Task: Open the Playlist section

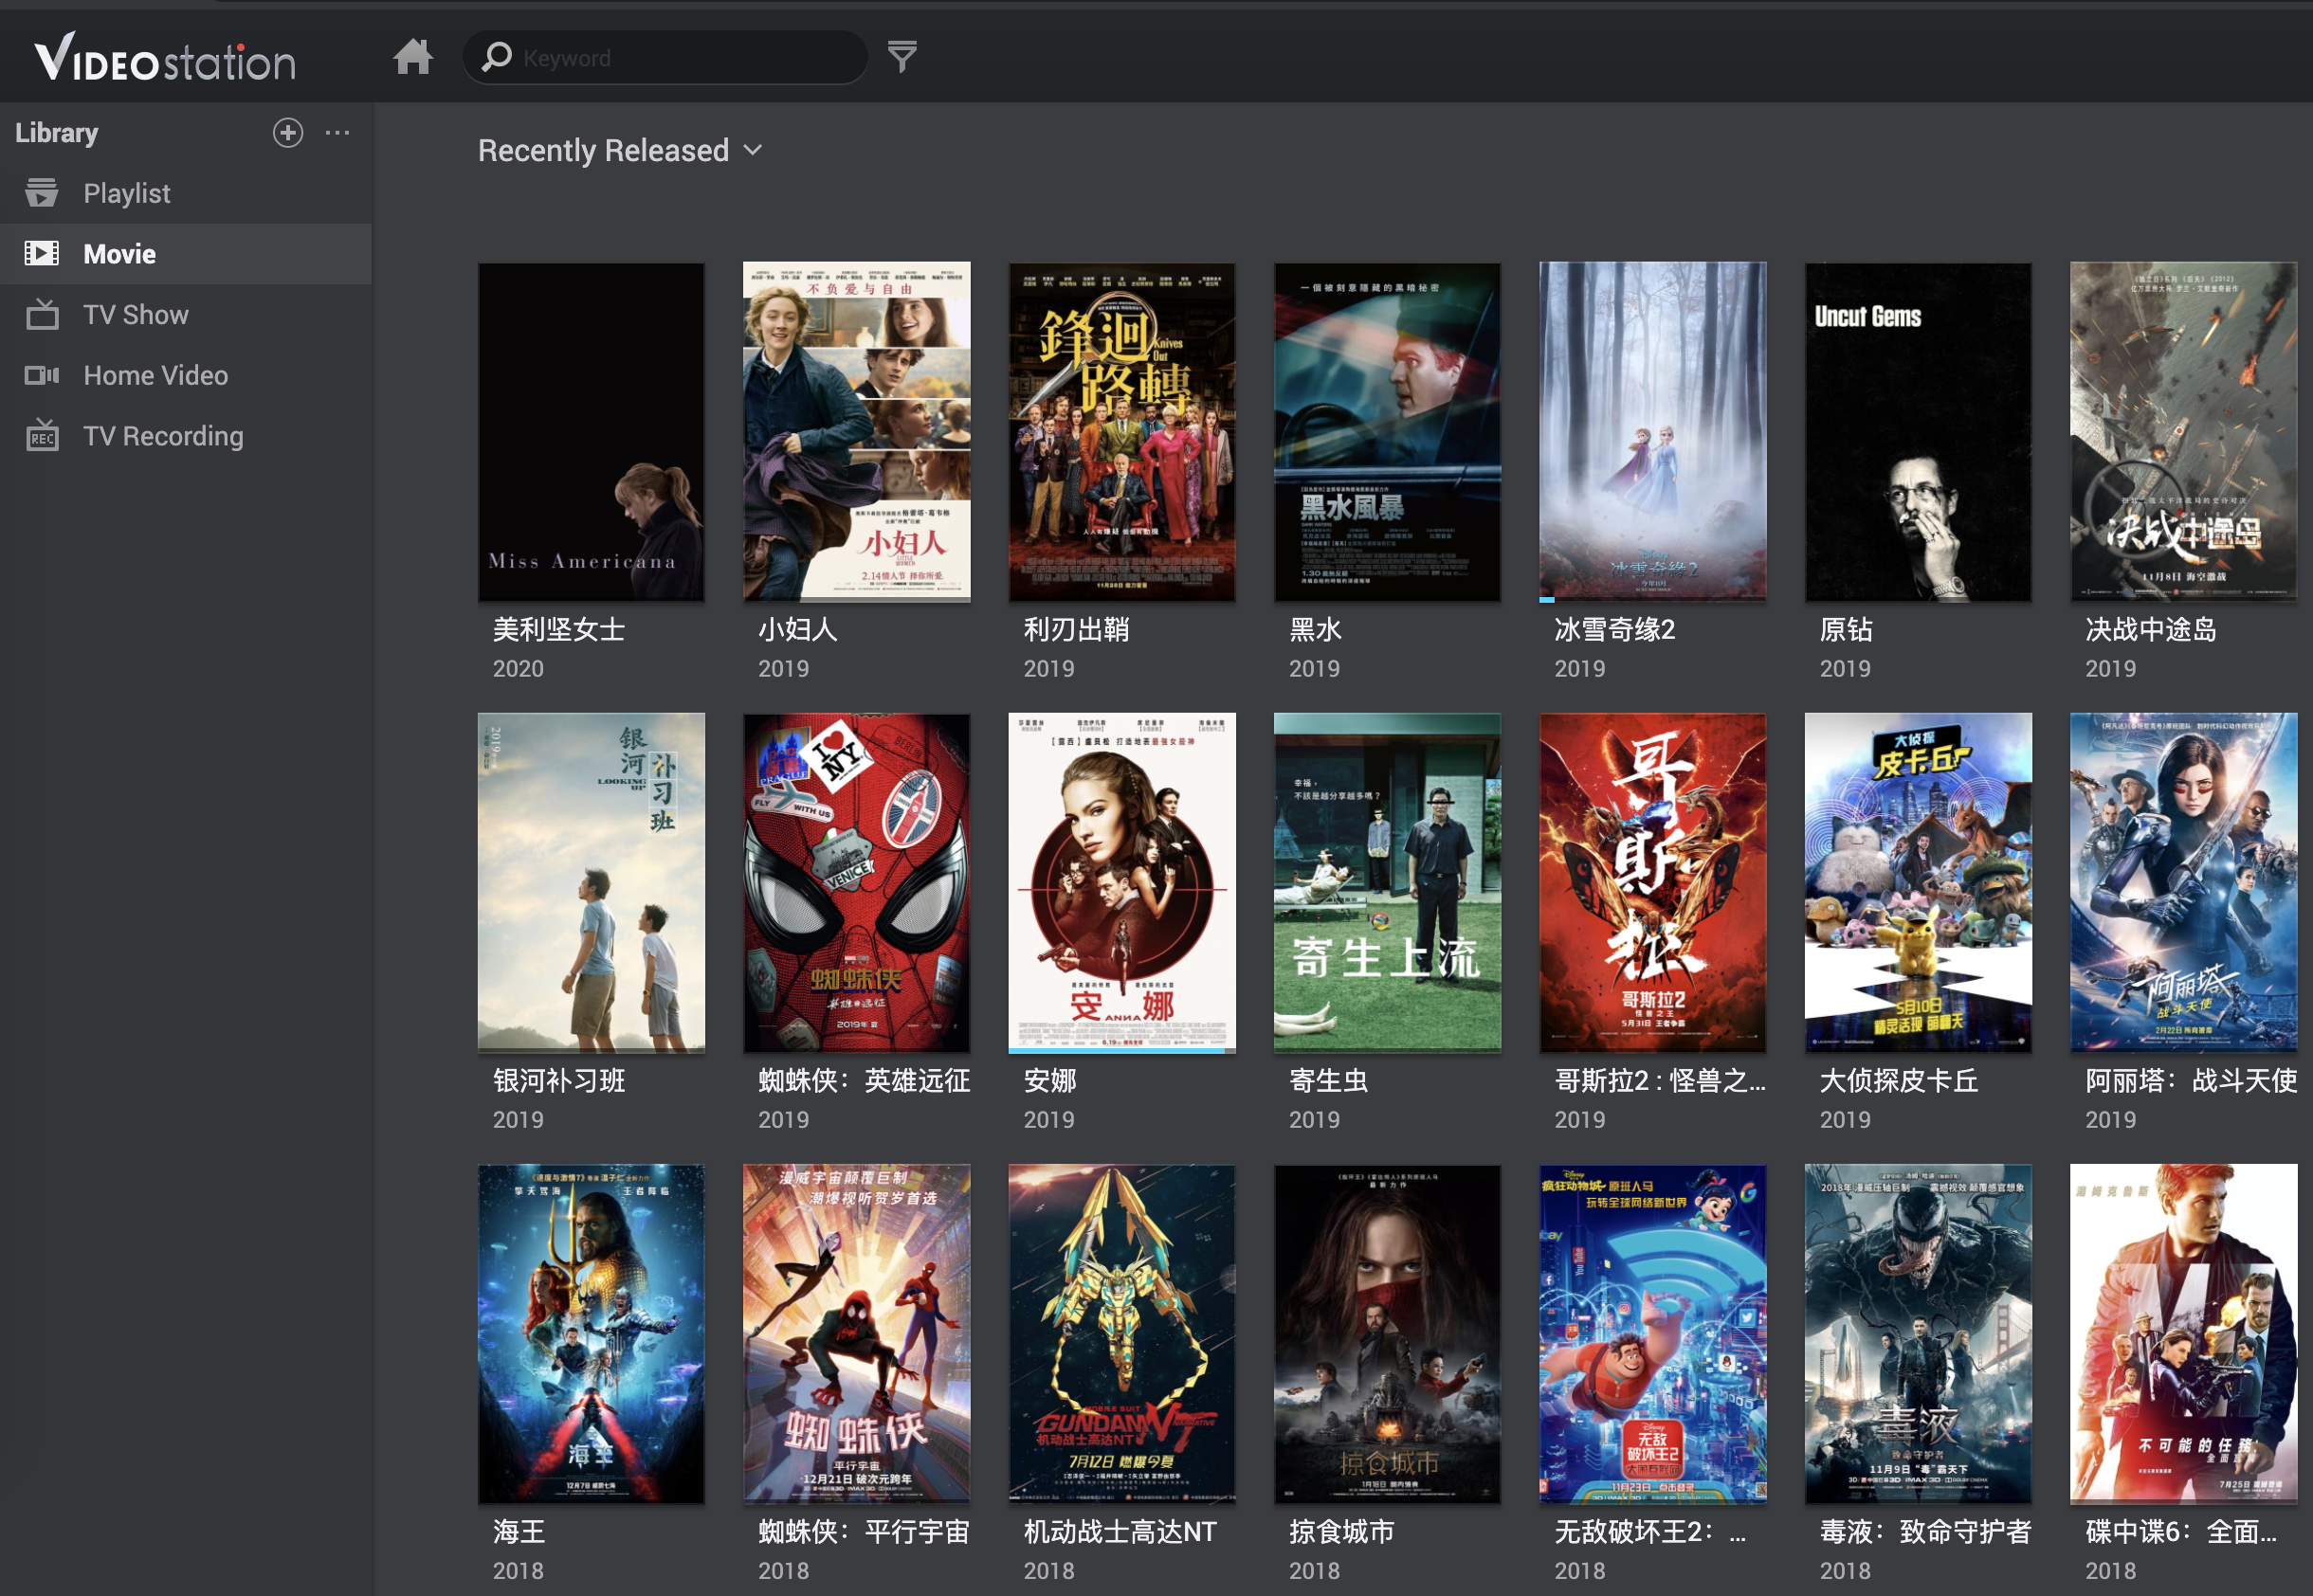Action: (186, 193)
